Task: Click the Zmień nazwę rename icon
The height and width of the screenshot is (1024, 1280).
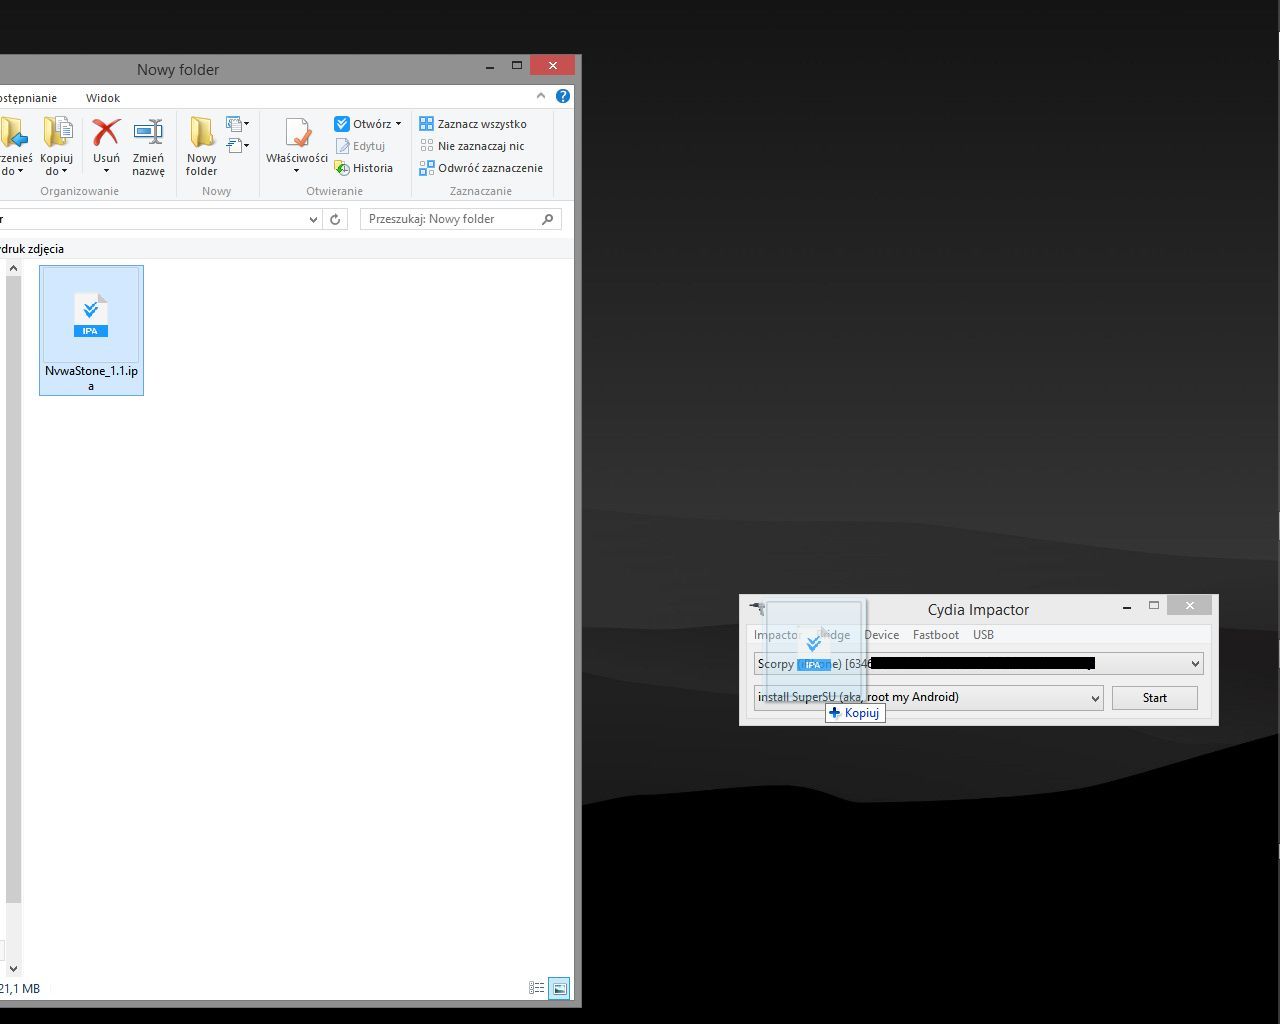Action: tap(148, 133)
